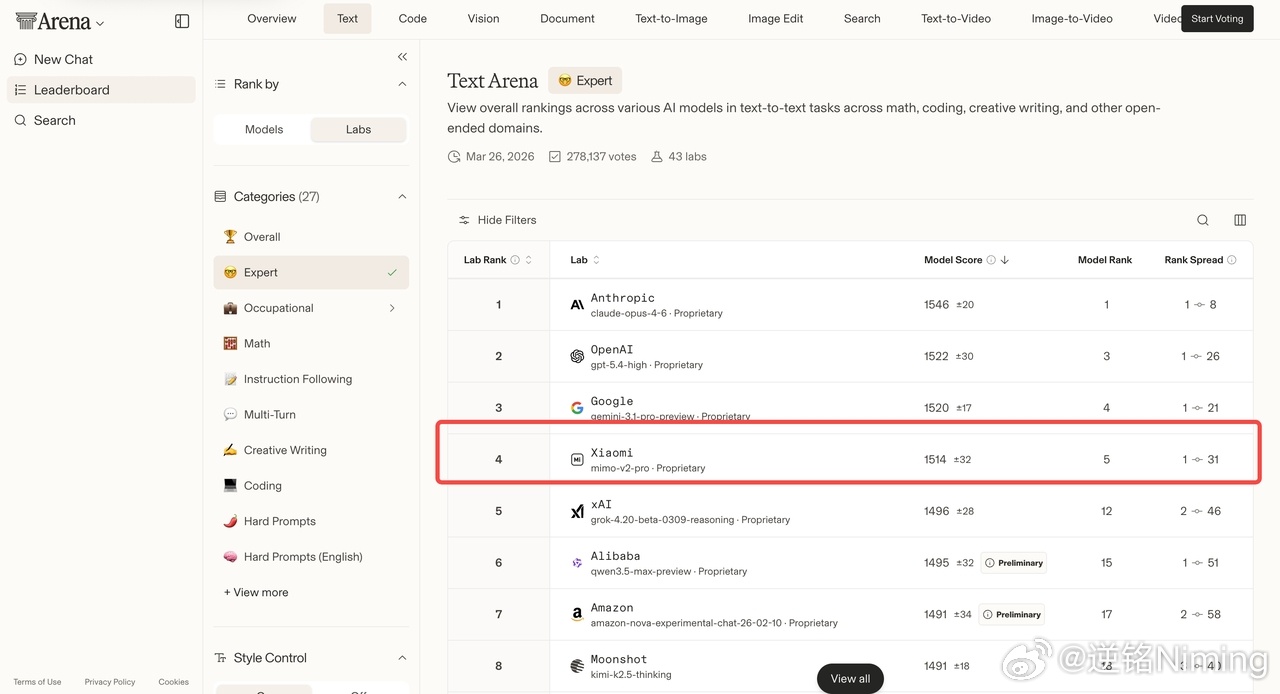This screenshot has width=1280, height=694.
Task: Switch to the Code tab
Action: click(x=413, y=19)
